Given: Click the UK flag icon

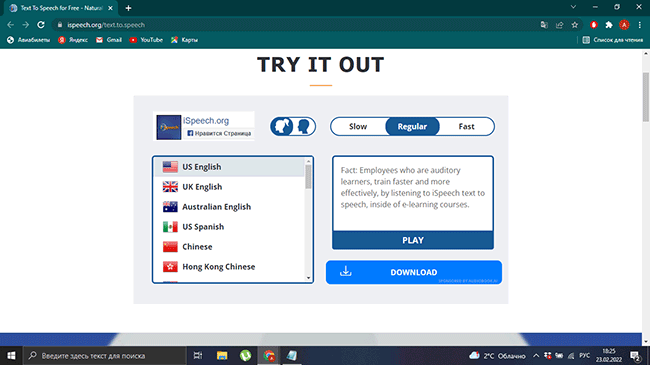Looking at the screenshot, I should [170, 187].
